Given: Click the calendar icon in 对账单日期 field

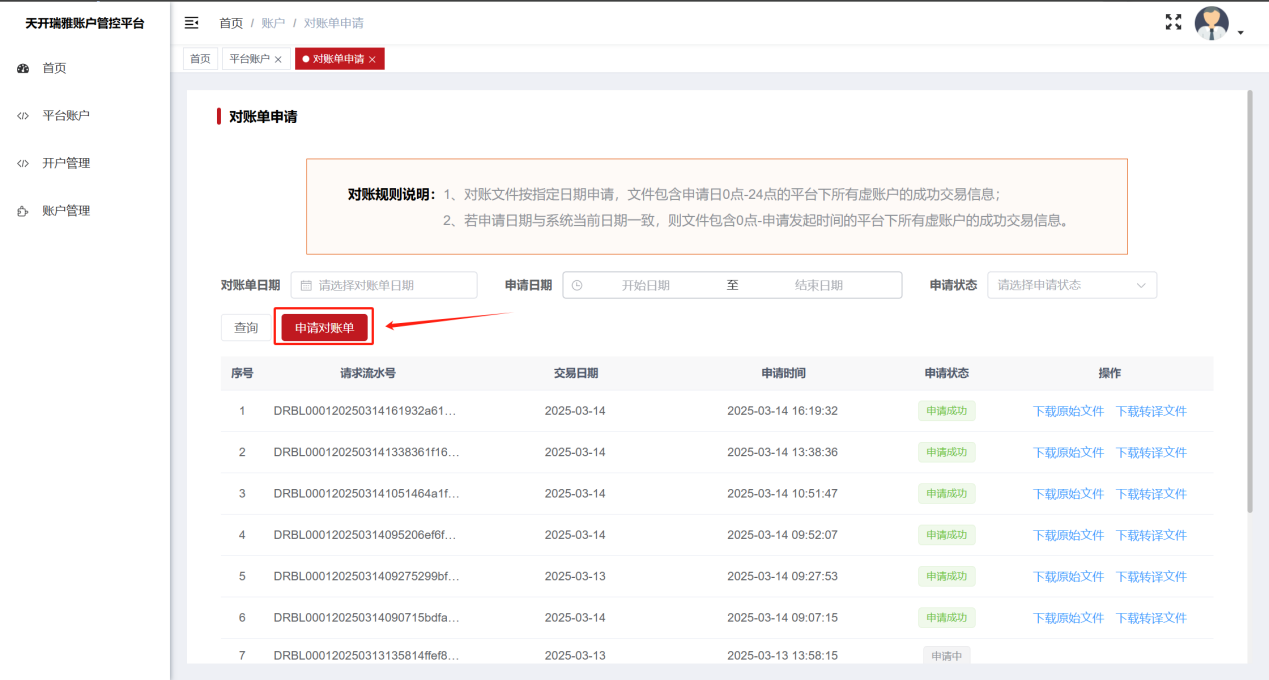Looking at the screenshot, I should 306,285.
